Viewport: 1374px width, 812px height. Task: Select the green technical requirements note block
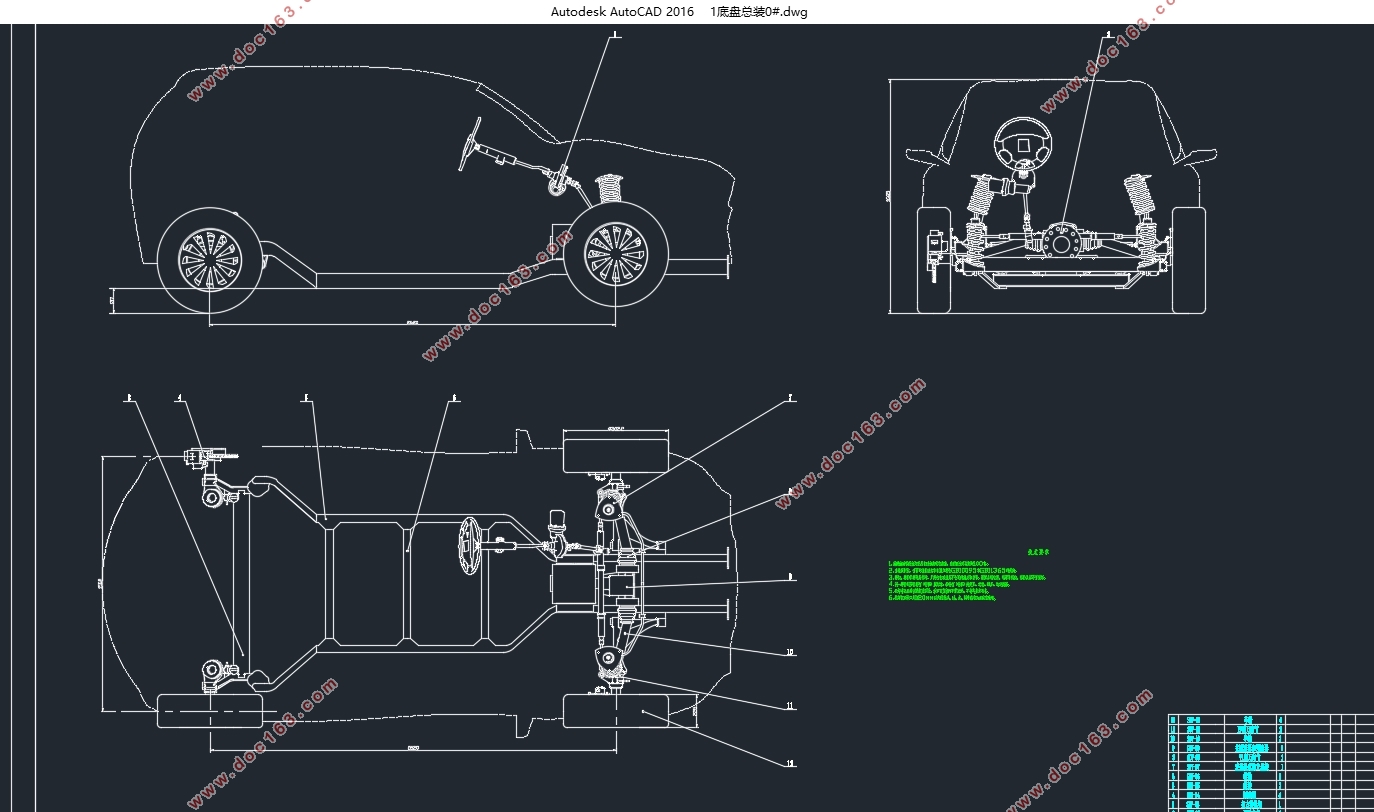pos(968,581)
